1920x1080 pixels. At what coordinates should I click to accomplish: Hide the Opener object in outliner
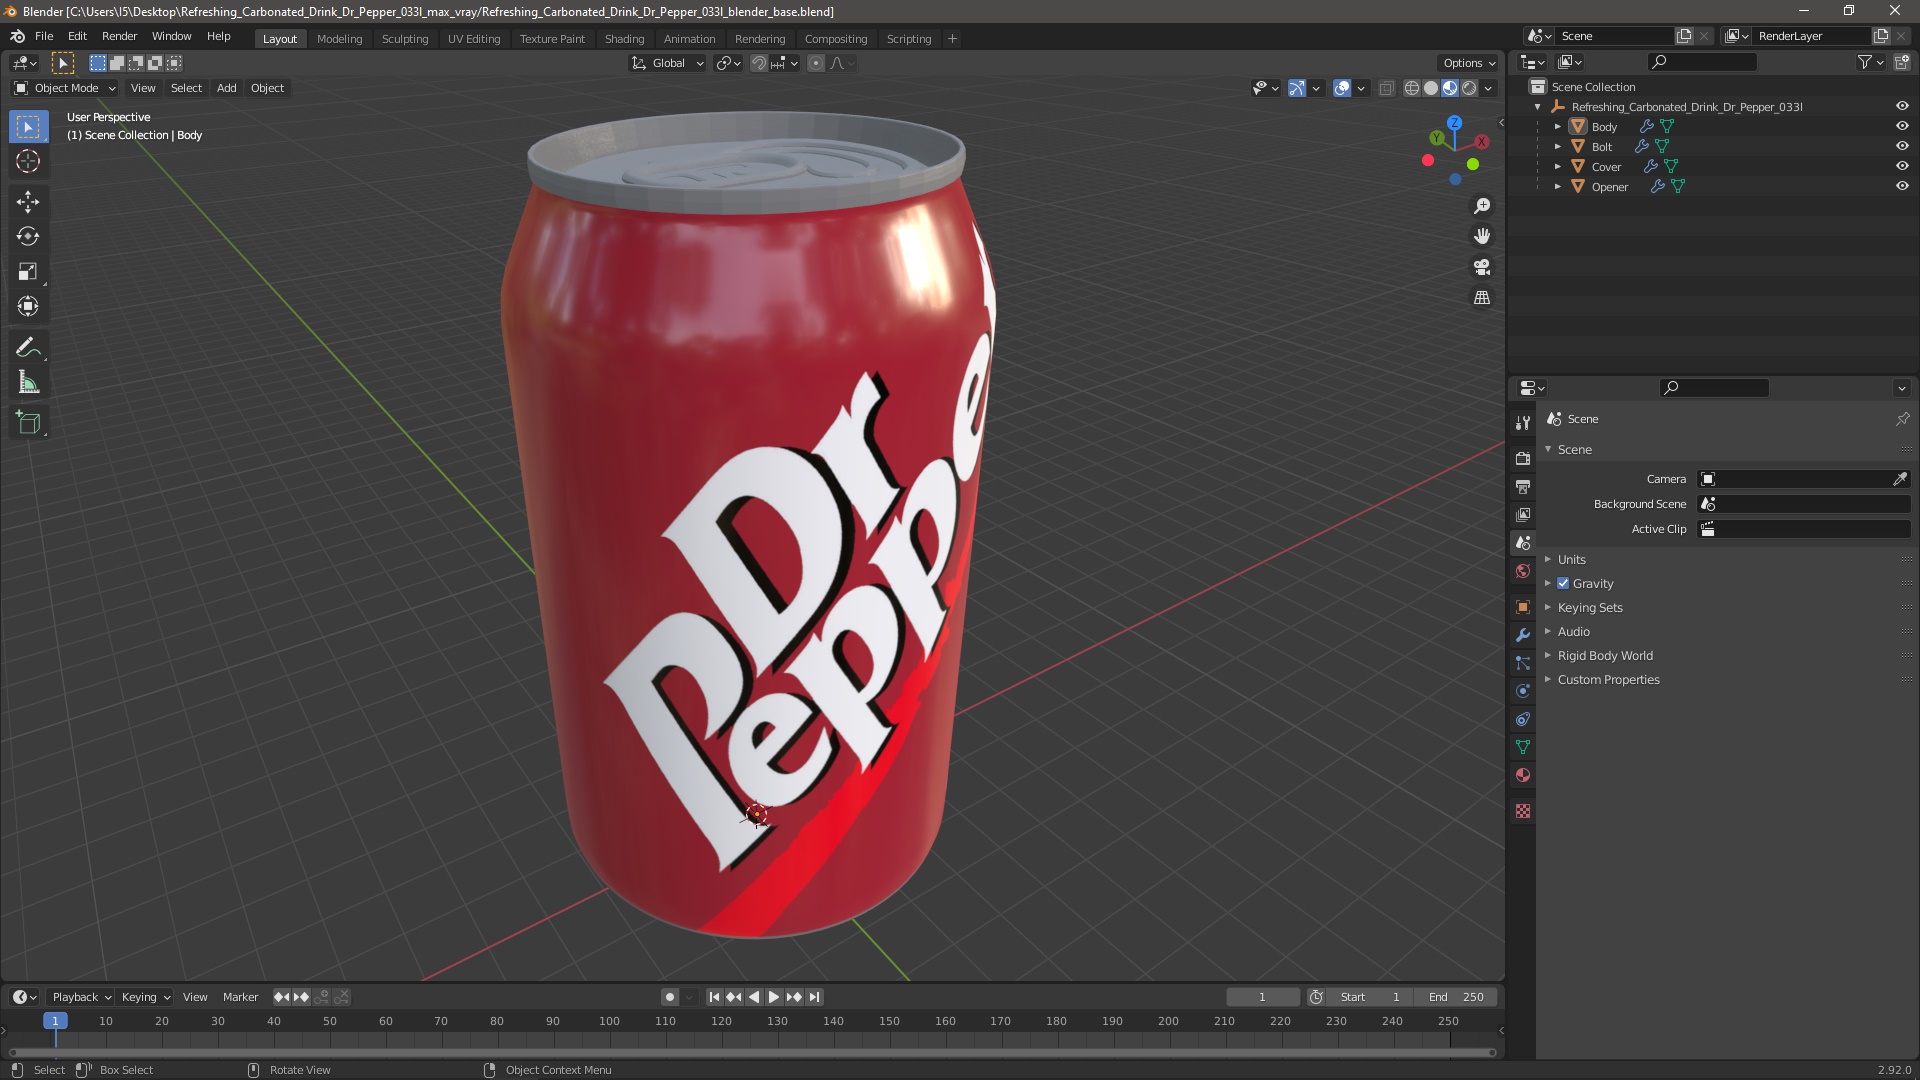1902,186
